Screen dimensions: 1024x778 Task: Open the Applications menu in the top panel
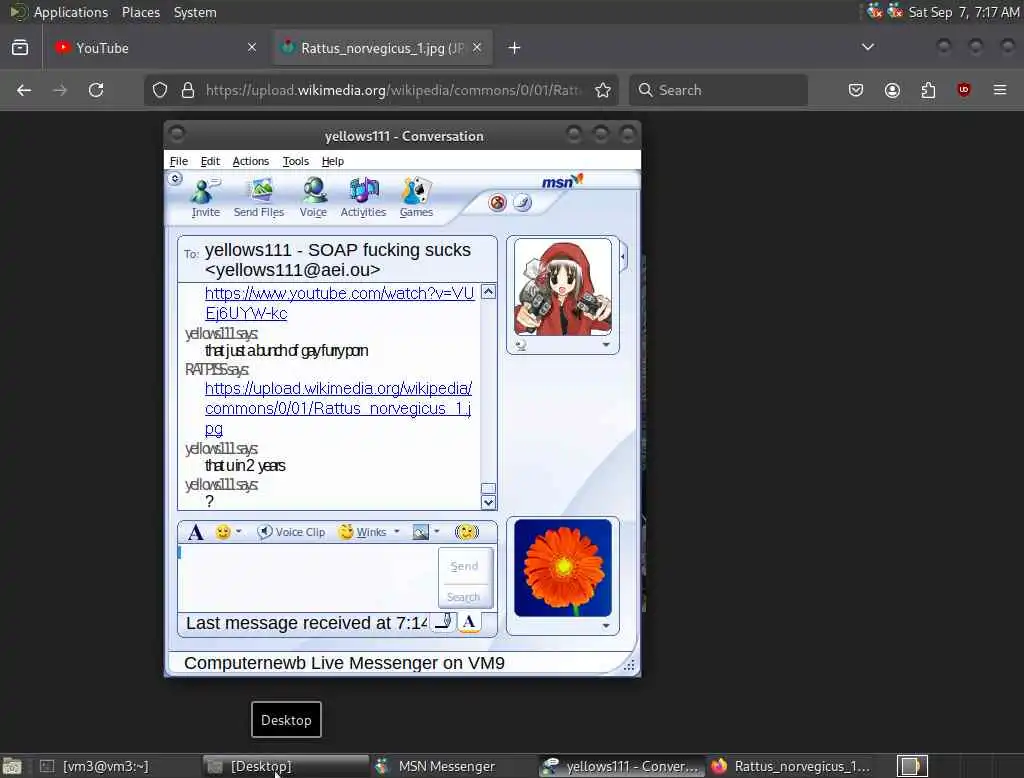coord(71,12)
